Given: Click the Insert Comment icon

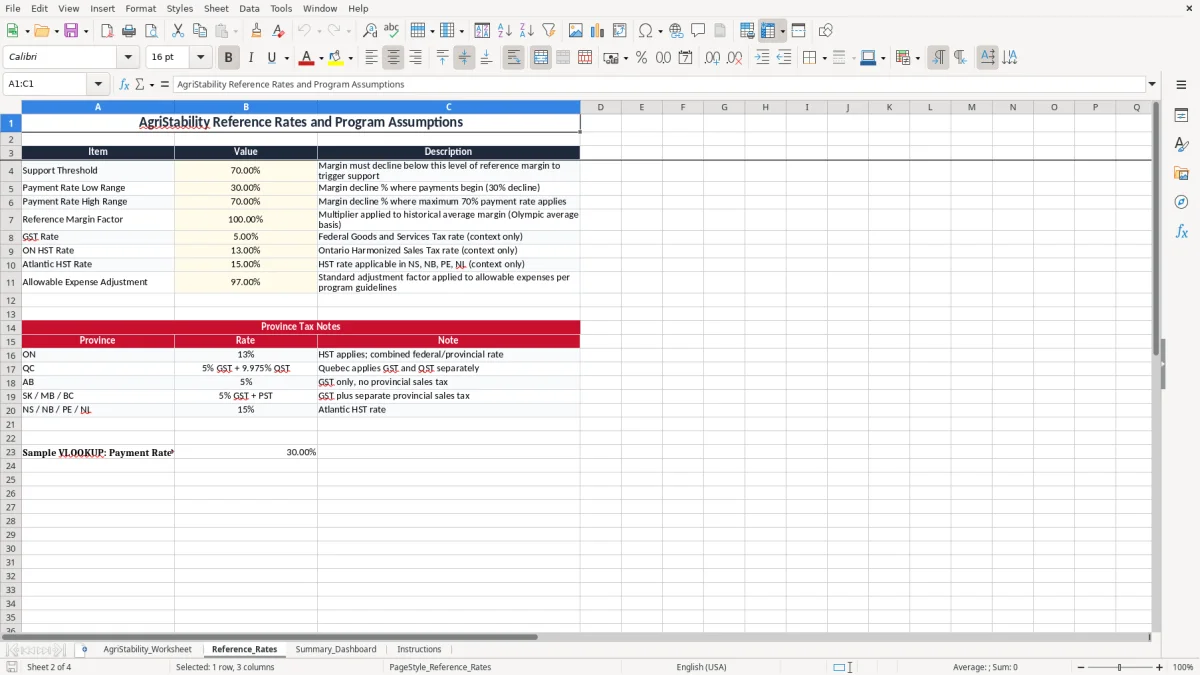Looking at the screenshot, I should click(698, 31).
